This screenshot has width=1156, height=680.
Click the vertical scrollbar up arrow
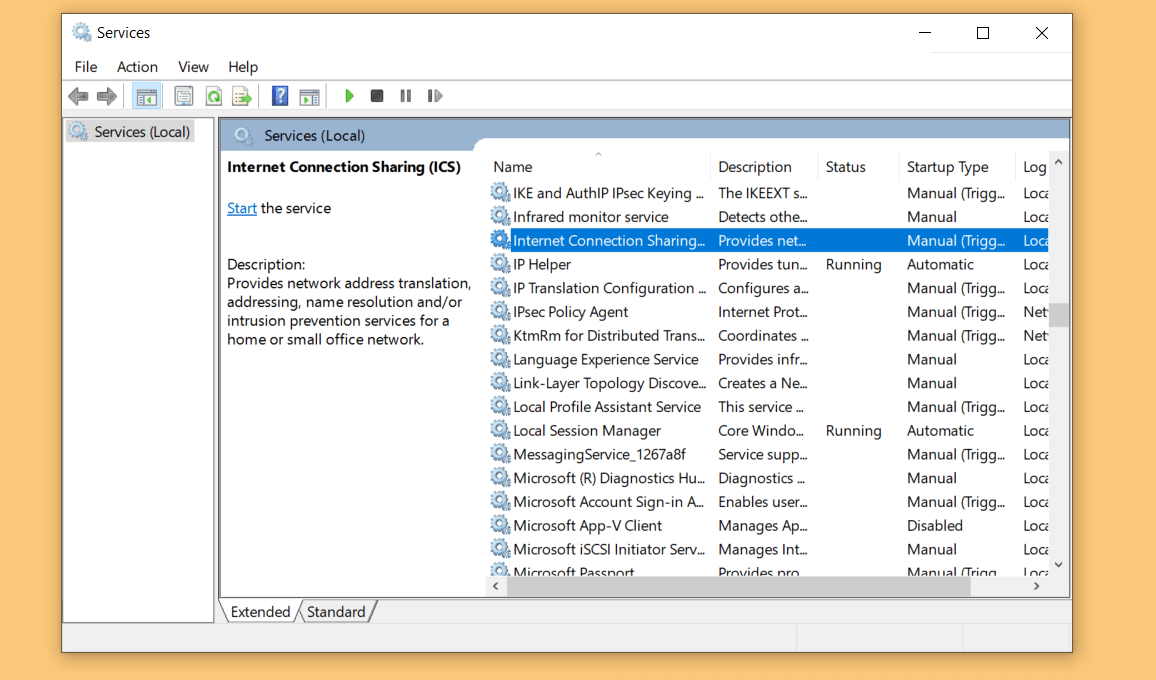[1059, 162]
